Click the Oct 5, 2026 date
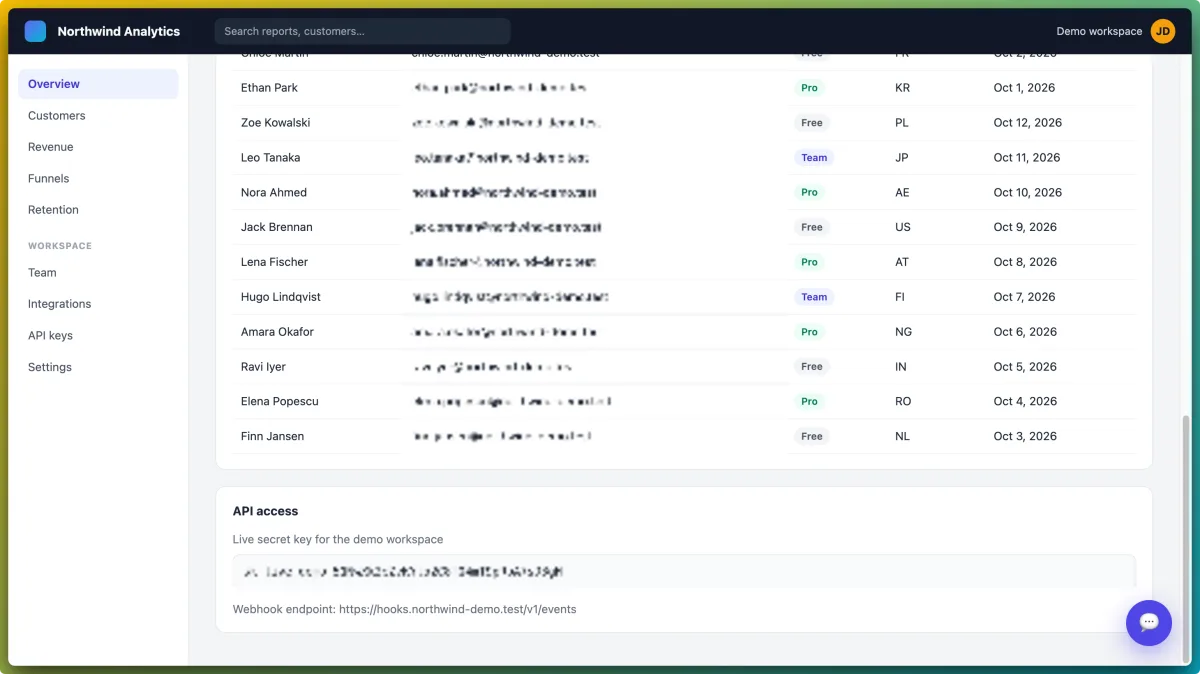The width and height of the screenshot is (1200, 674). (x=1025, y=367)
